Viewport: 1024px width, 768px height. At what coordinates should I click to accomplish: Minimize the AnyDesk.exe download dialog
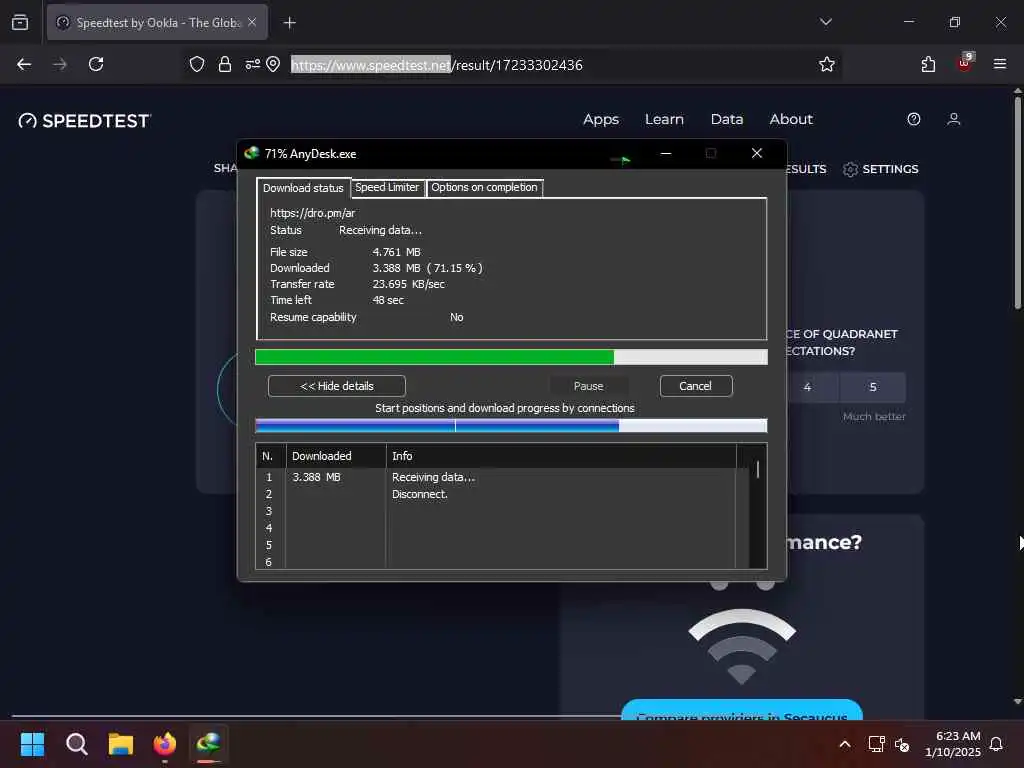pyautogui.click(x=665, y=153)
